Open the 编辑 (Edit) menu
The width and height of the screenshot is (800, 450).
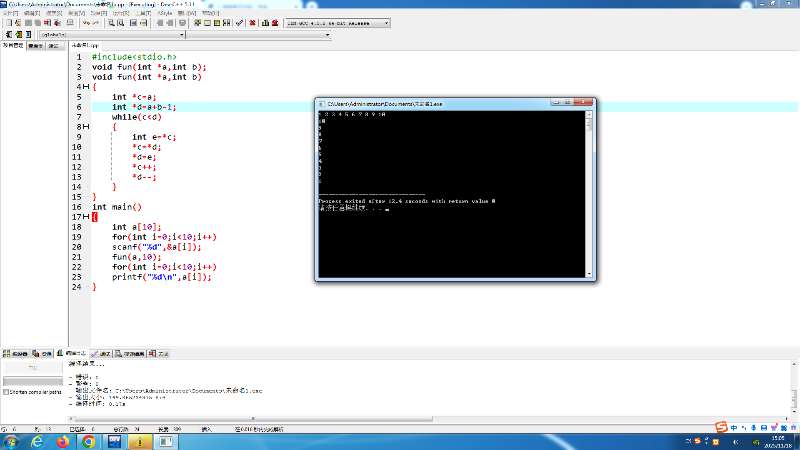(x=32, y=13)
